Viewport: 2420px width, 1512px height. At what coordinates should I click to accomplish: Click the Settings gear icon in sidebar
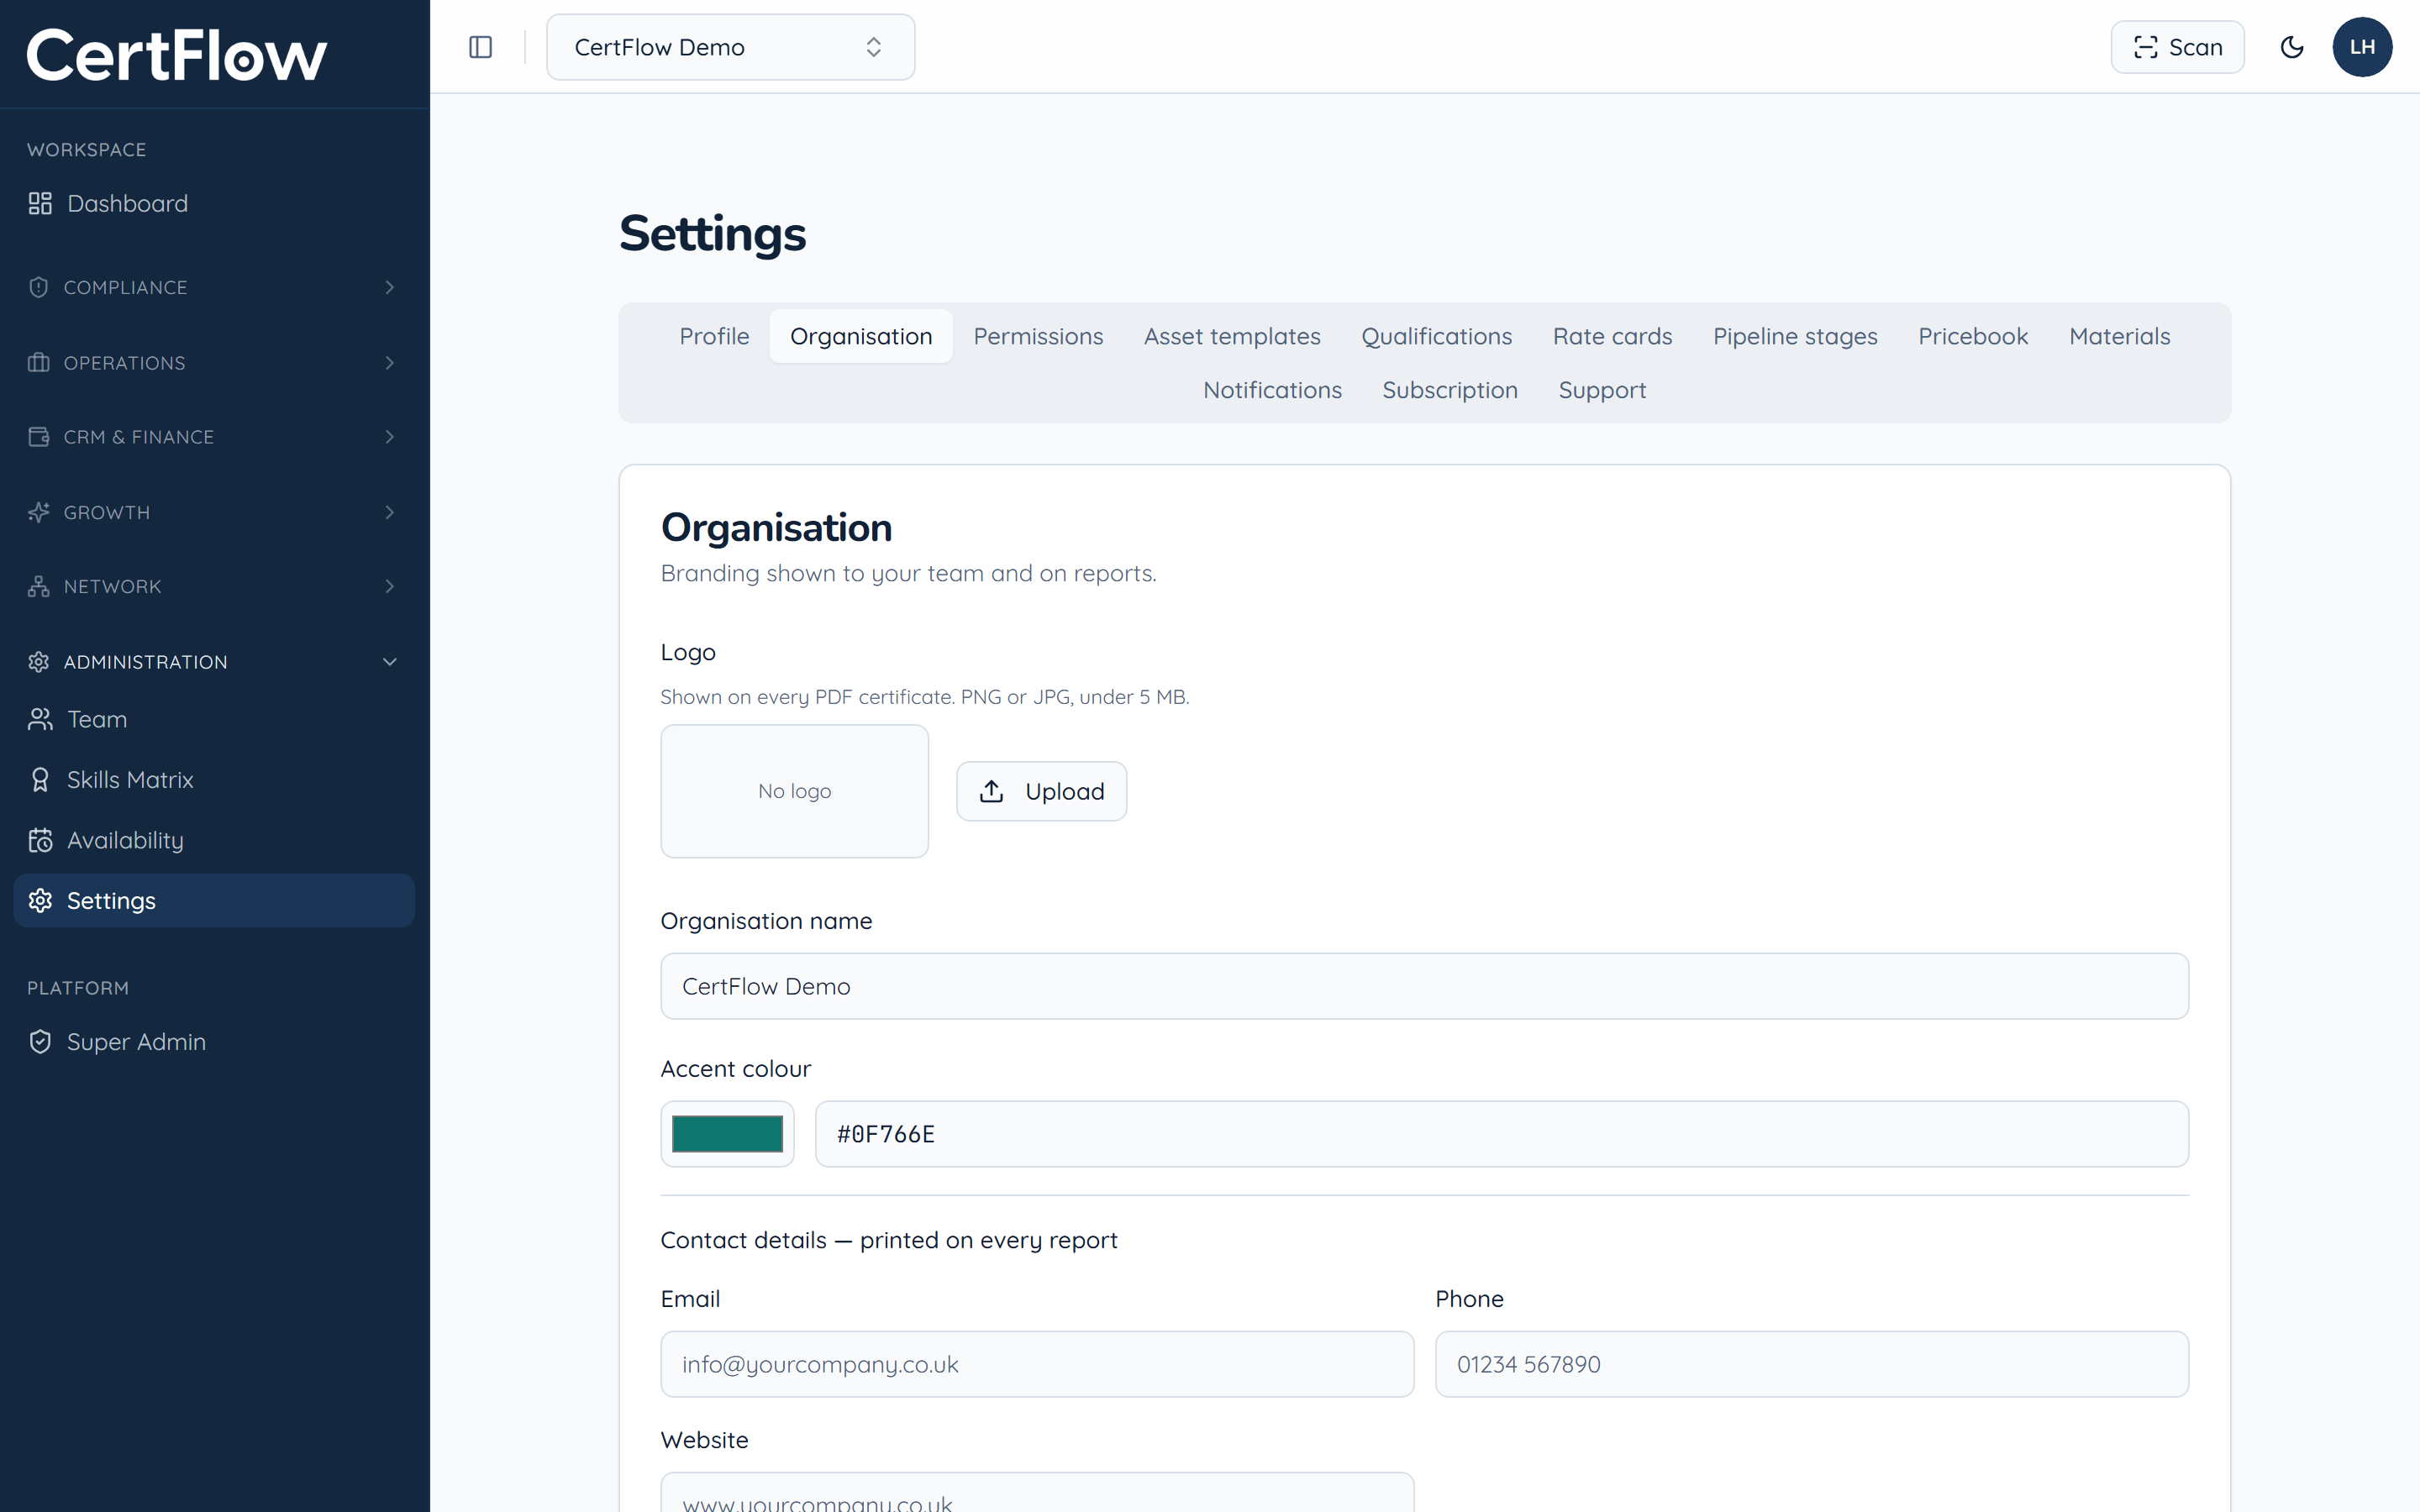(x=40, y=901)
